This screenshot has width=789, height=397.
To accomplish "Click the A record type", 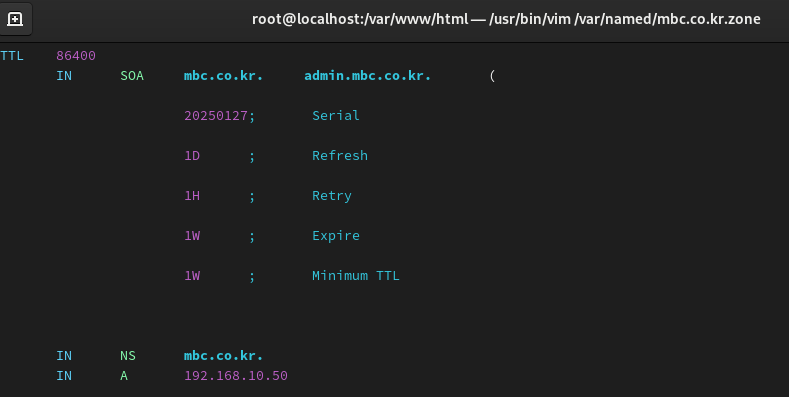I will (124, 376).
